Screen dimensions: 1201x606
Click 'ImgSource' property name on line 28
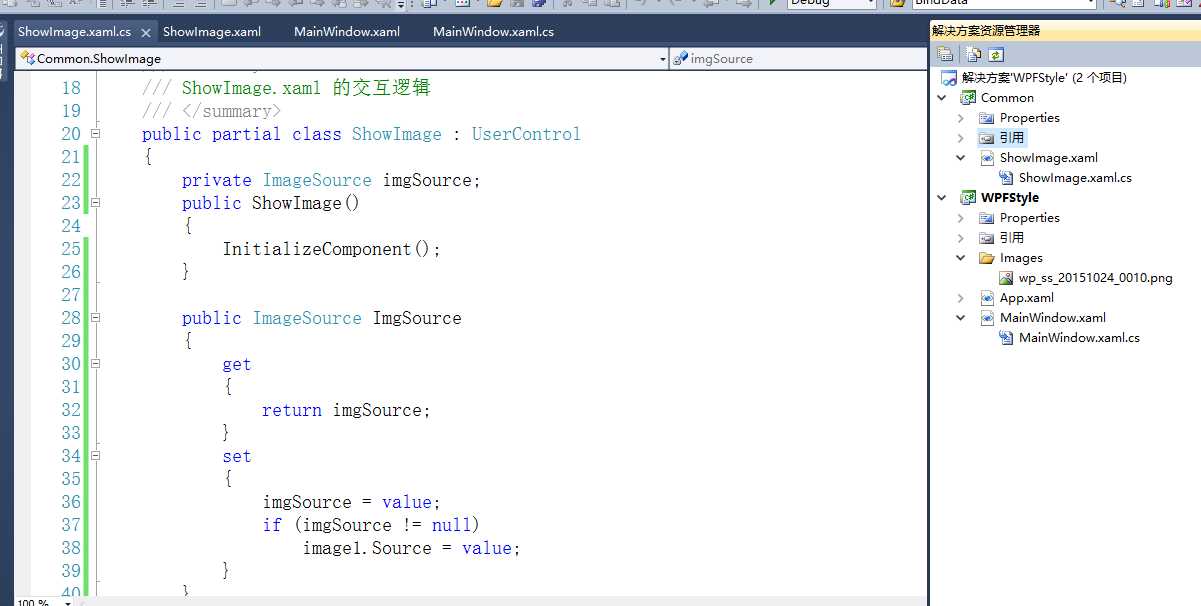point(417,318)
